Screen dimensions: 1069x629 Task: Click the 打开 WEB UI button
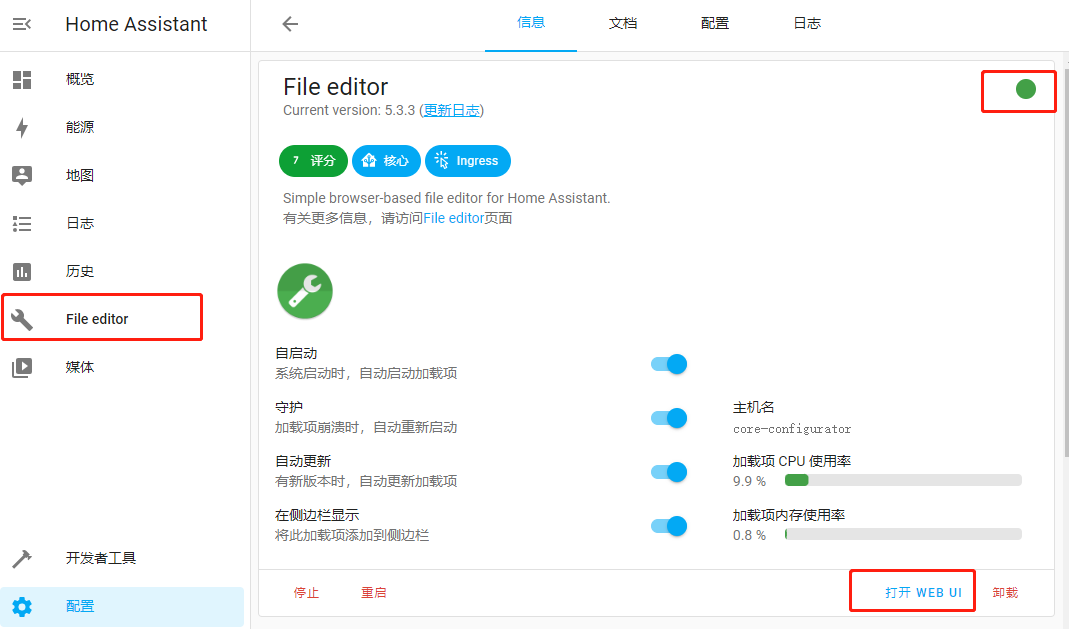923,593
